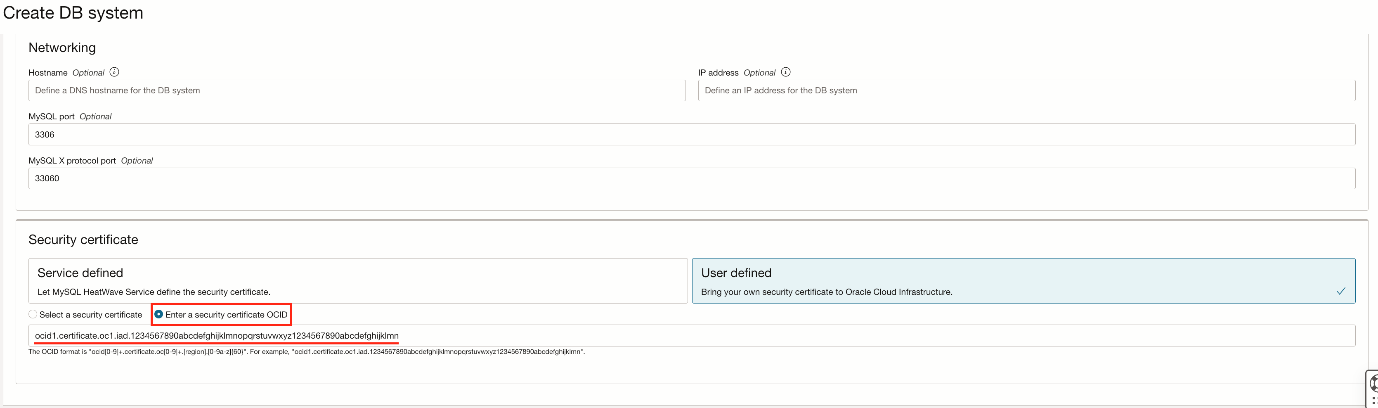The height and width of the screenshot is (408, 1378).
Task: Click the IP address info icon
Action: click(x=786, y=72)
